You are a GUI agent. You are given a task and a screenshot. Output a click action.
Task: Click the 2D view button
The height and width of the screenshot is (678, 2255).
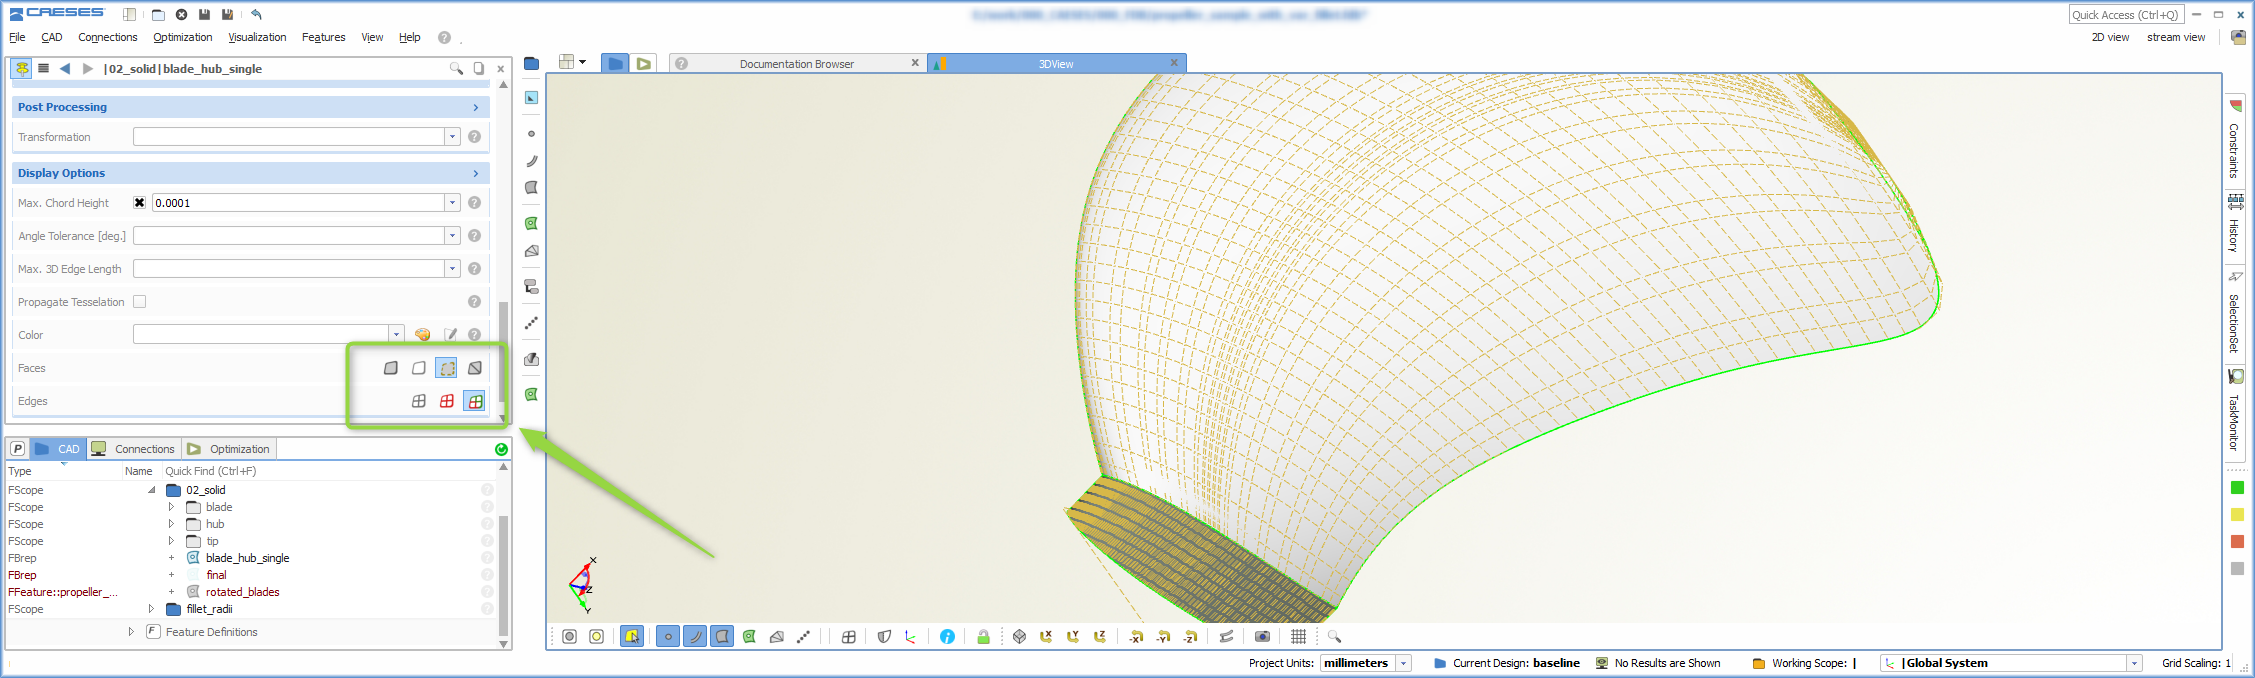2110,37
